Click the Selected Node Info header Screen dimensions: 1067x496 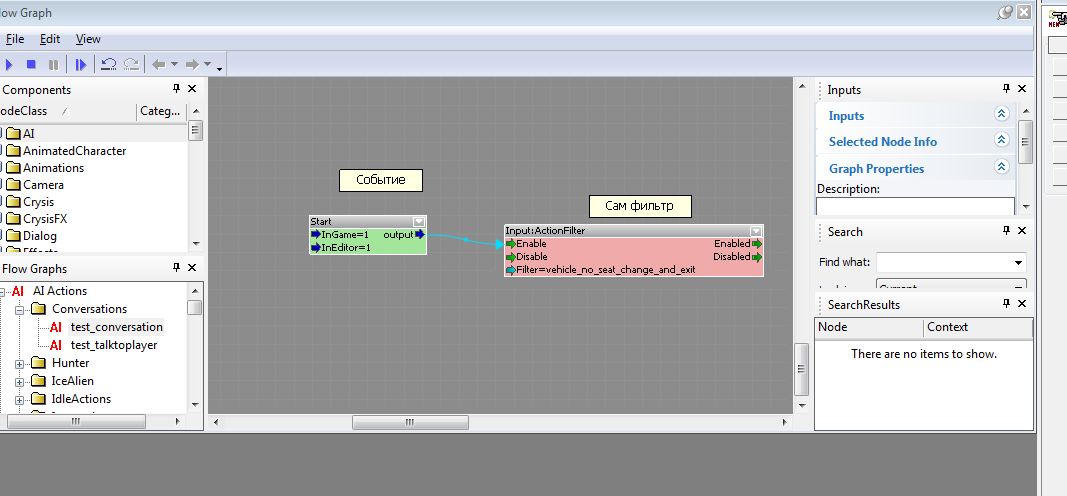pos(882,142)
